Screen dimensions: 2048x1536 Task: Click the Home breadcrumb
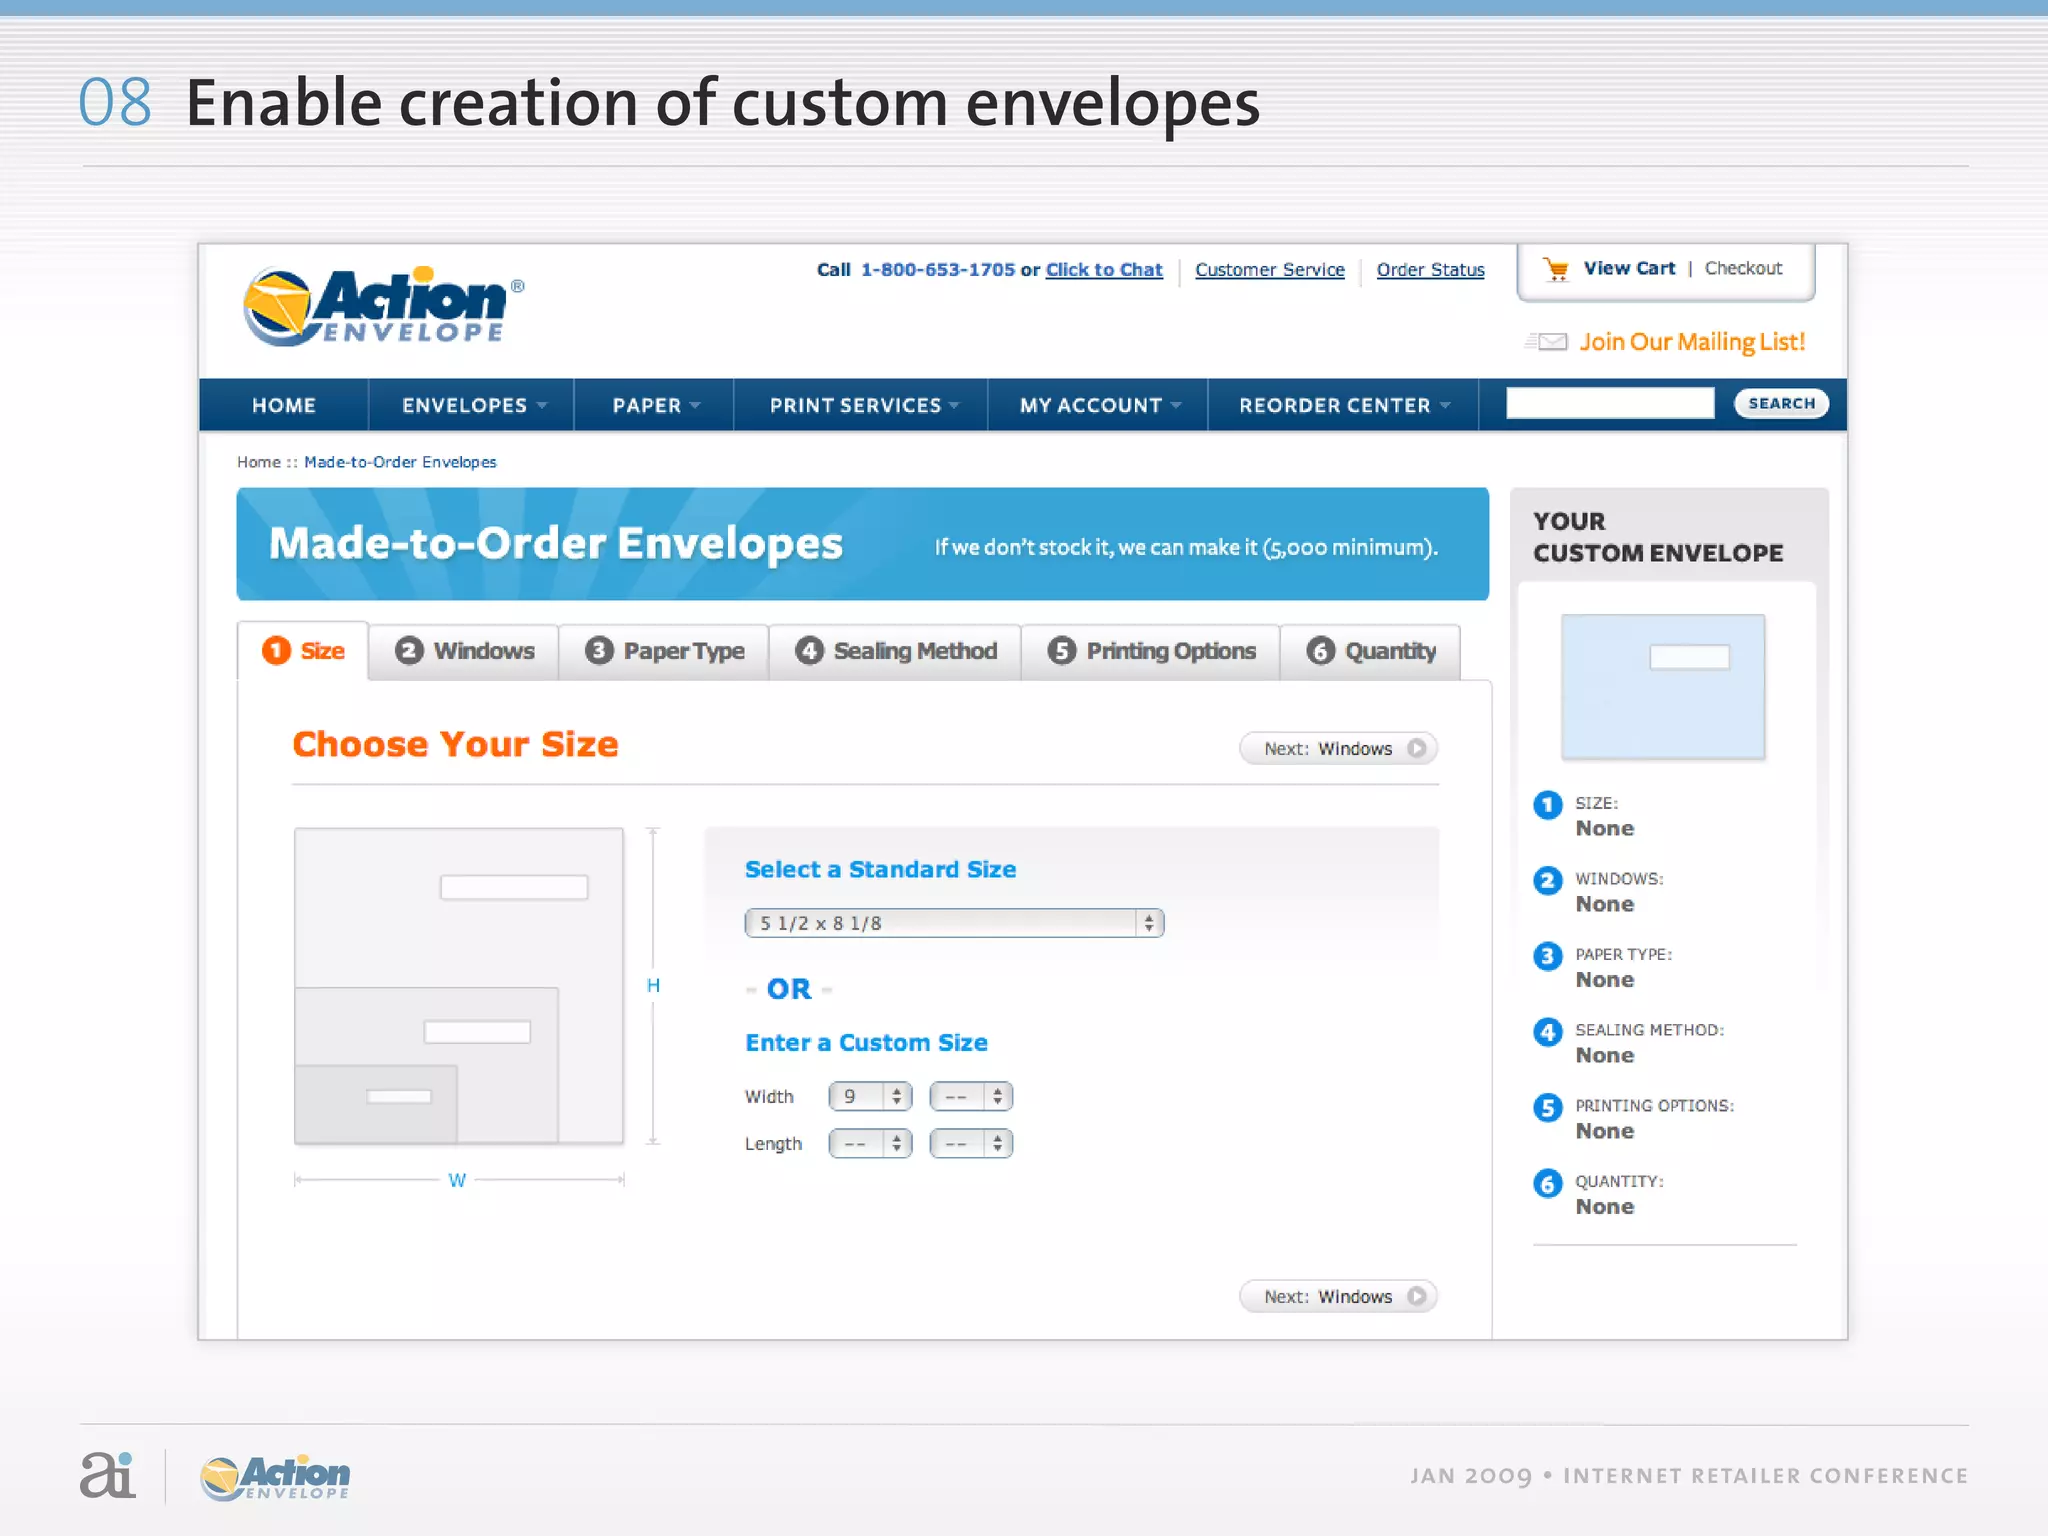pos(258,462)
